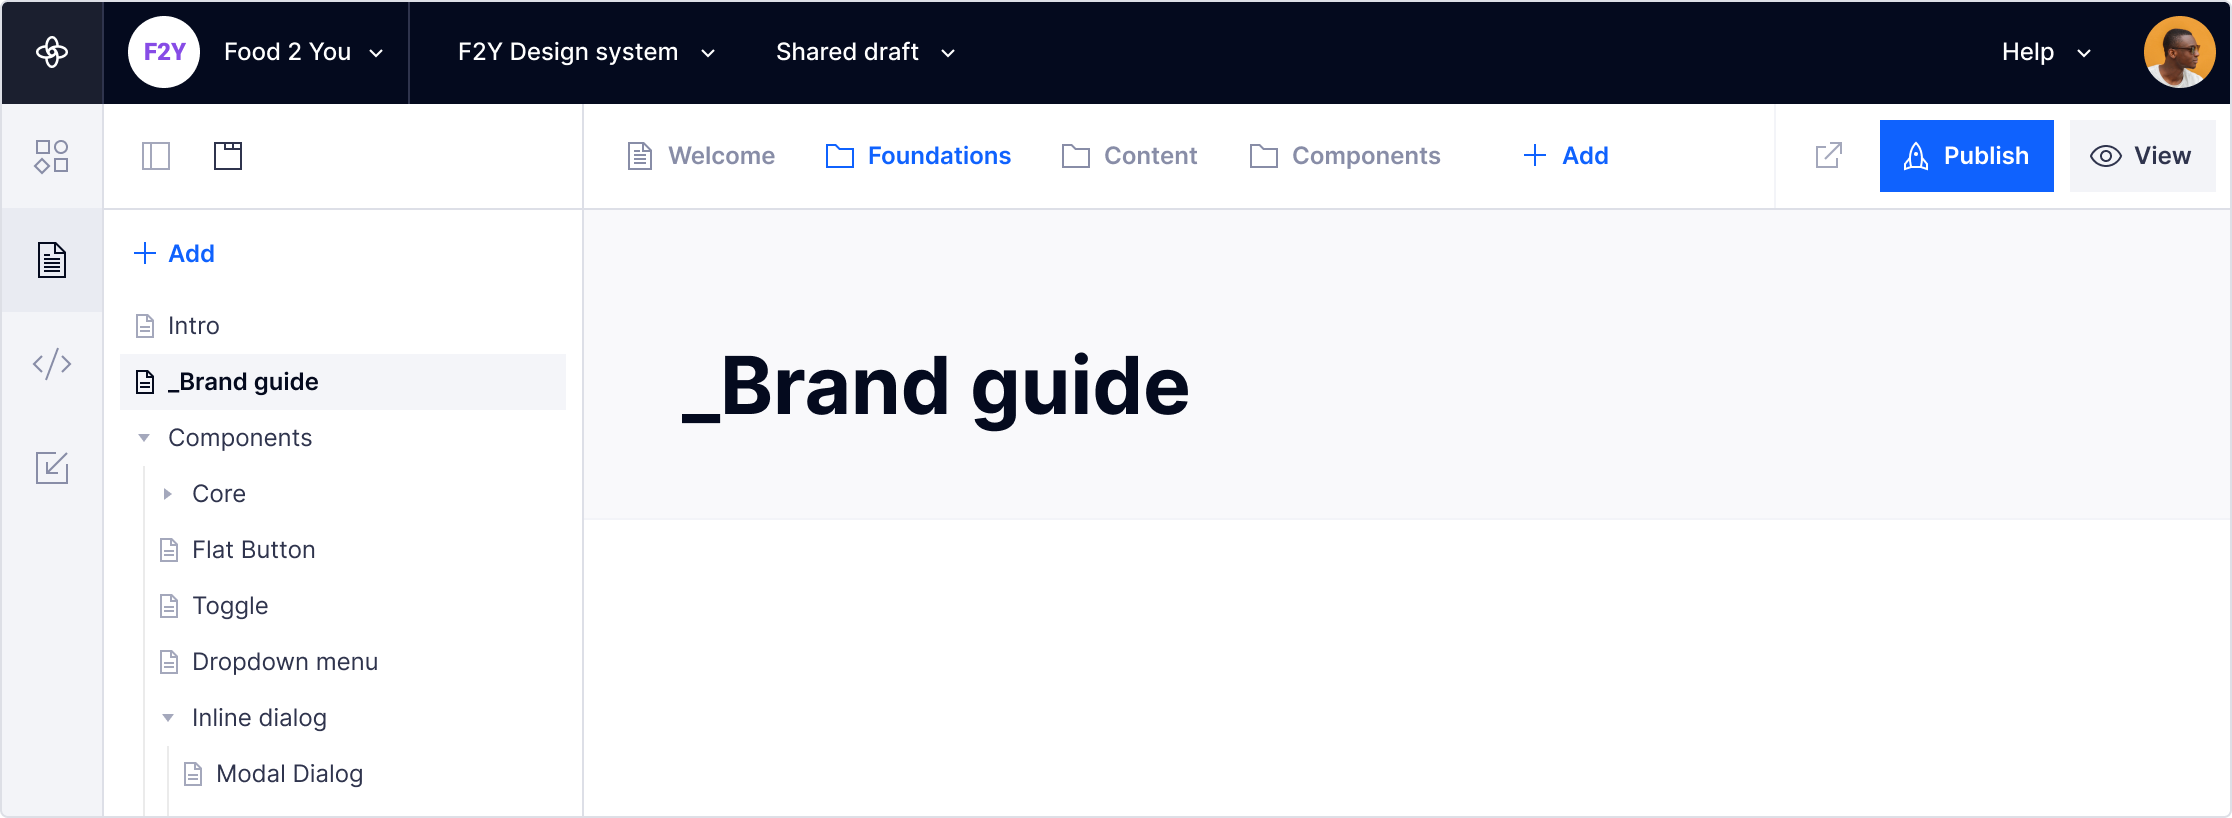
Task: Open the Shared draft version dropdown
Action: (865, 52)
